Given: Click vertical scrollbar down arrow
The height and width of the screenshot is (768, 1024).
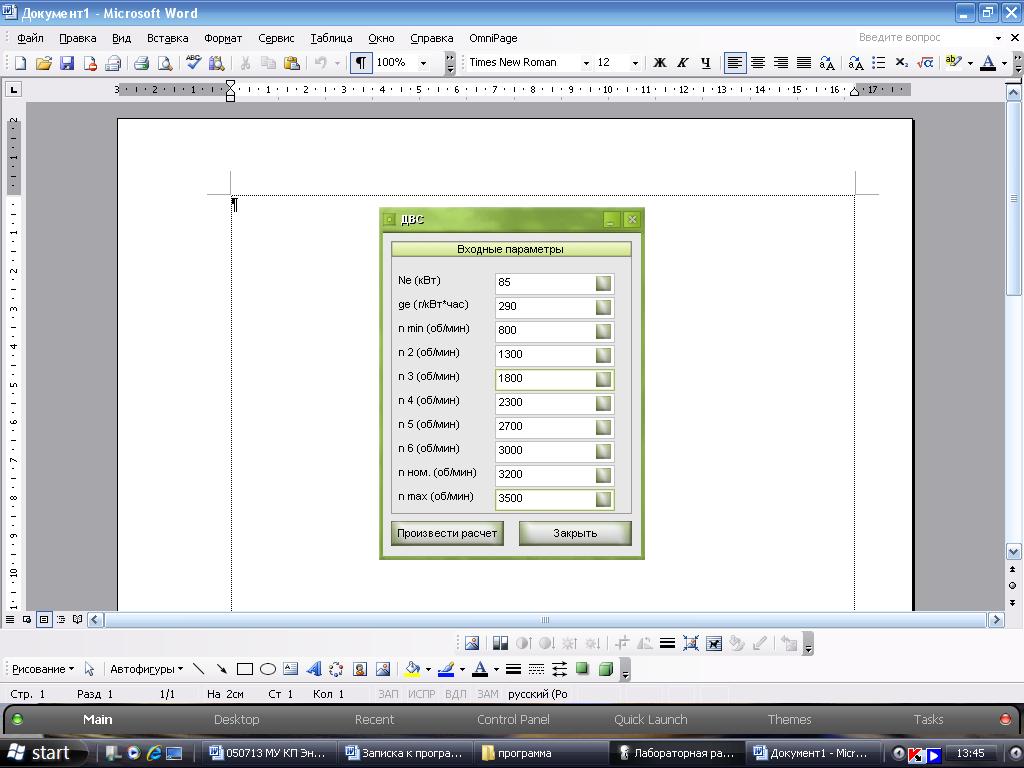Looking at the screenshot, I should 1013,552.
